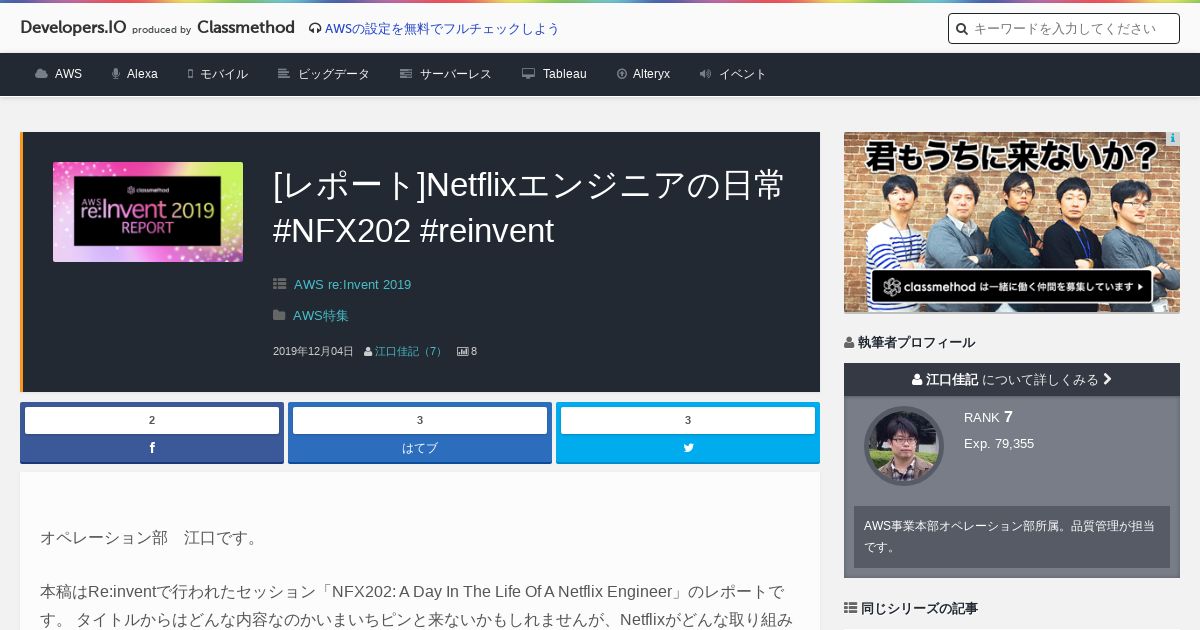The height and width of the screenshot is (630, 1200).
Task: Click the Twitter share count 3
Action: click(688, 420)
